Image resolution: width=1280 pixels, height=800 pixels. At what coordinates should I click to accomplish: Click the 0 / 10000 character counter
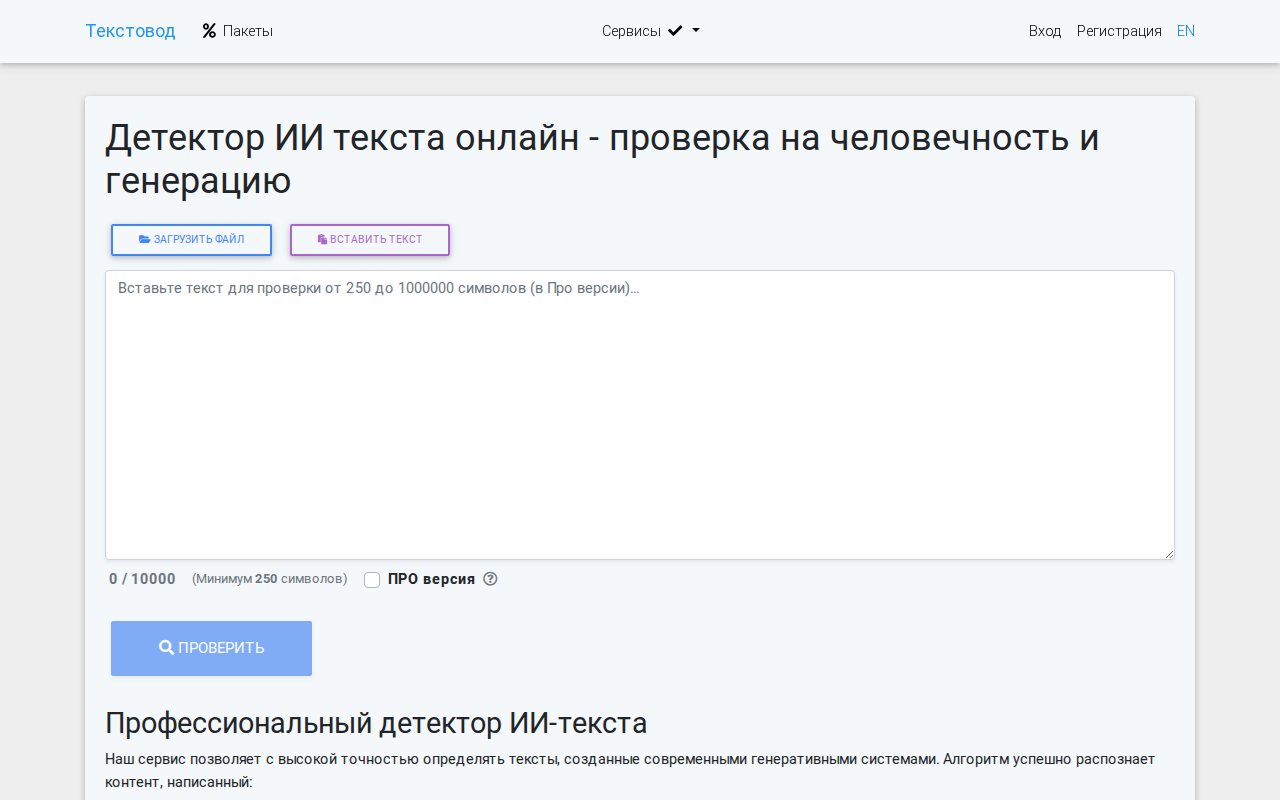142,579
